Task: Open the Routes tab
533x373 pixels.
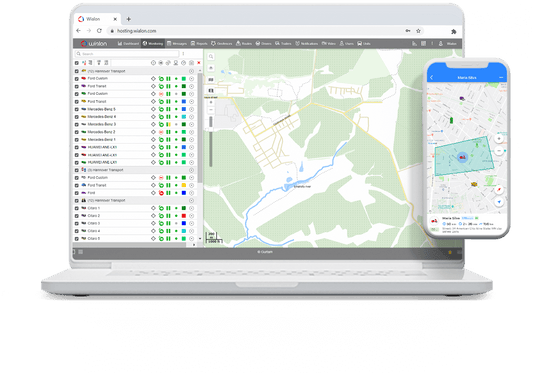Action: [x=244, y=44]
